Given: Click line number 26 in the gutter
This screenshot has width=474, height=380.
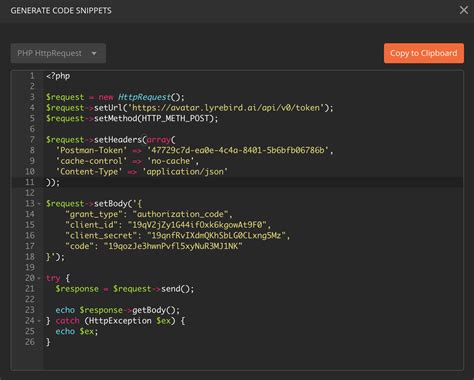Looking at the screenshot, I should (30, 342).
